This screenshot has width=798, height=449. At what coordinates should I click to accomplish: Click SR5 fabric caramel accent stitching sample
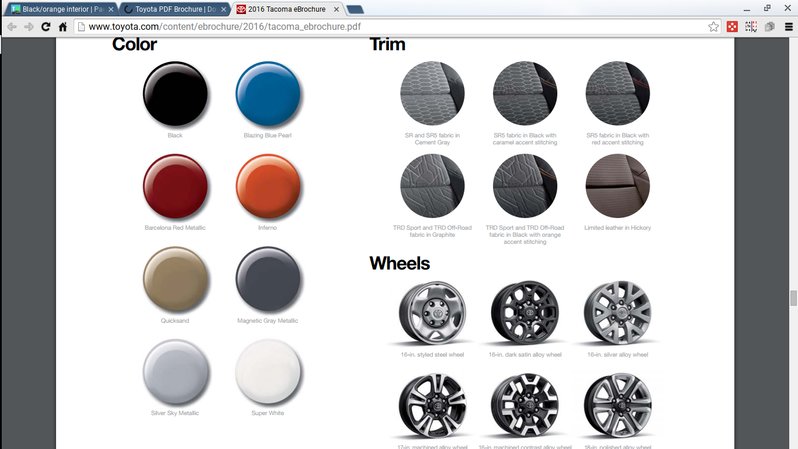[525, 93]
